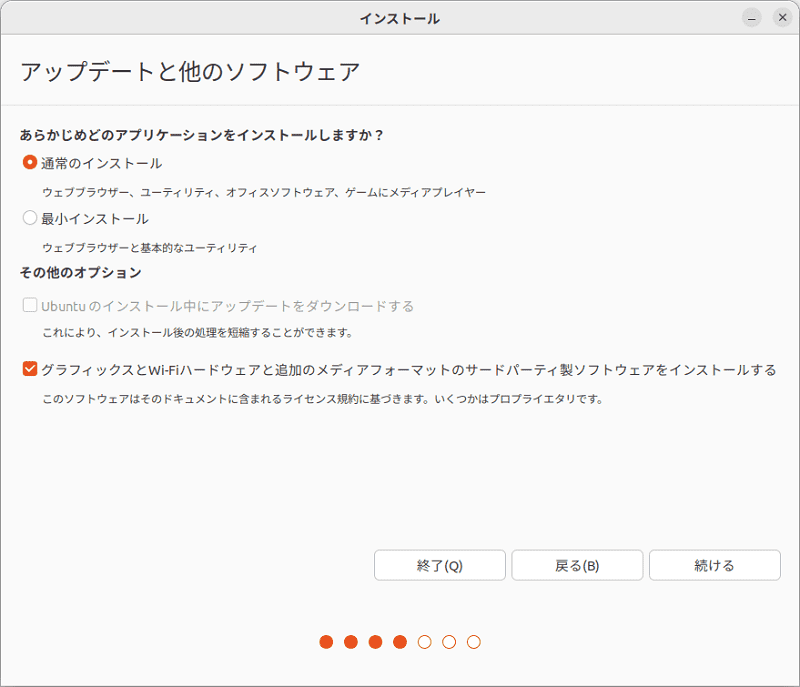Minimize the インストール window

[752, 18]
